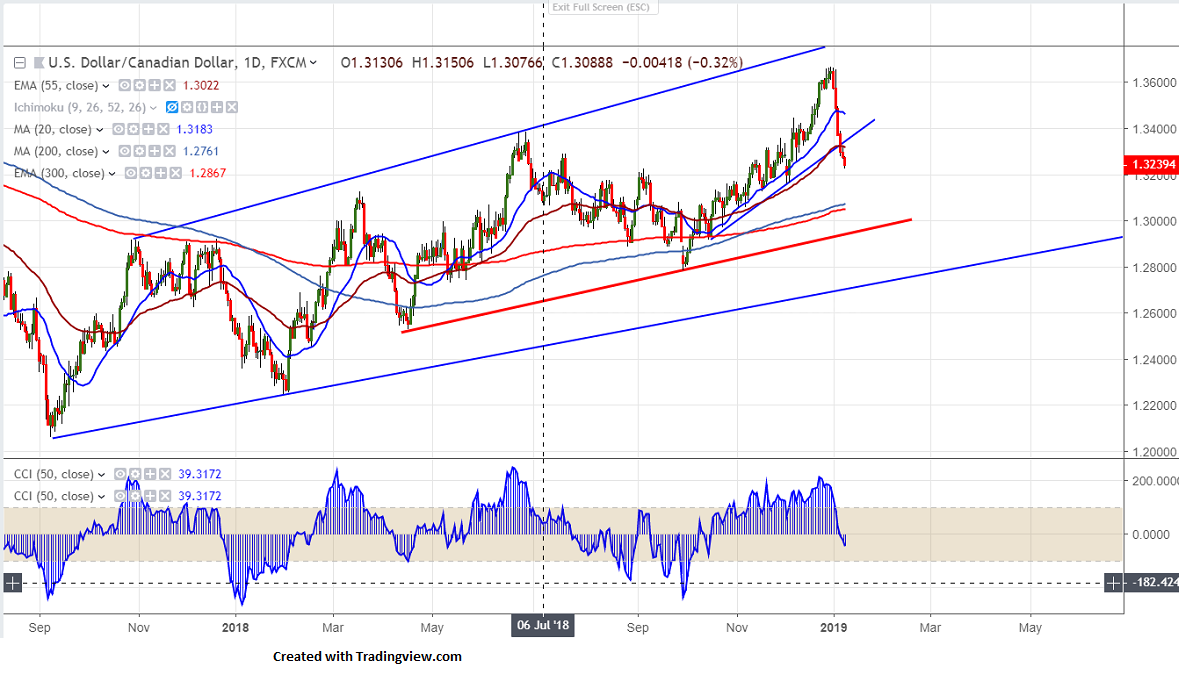This screenshot has width=1179, height=677.
Task: Click the change value −0.00418 (−0.32%)
Action: click(x=682, y=62)
